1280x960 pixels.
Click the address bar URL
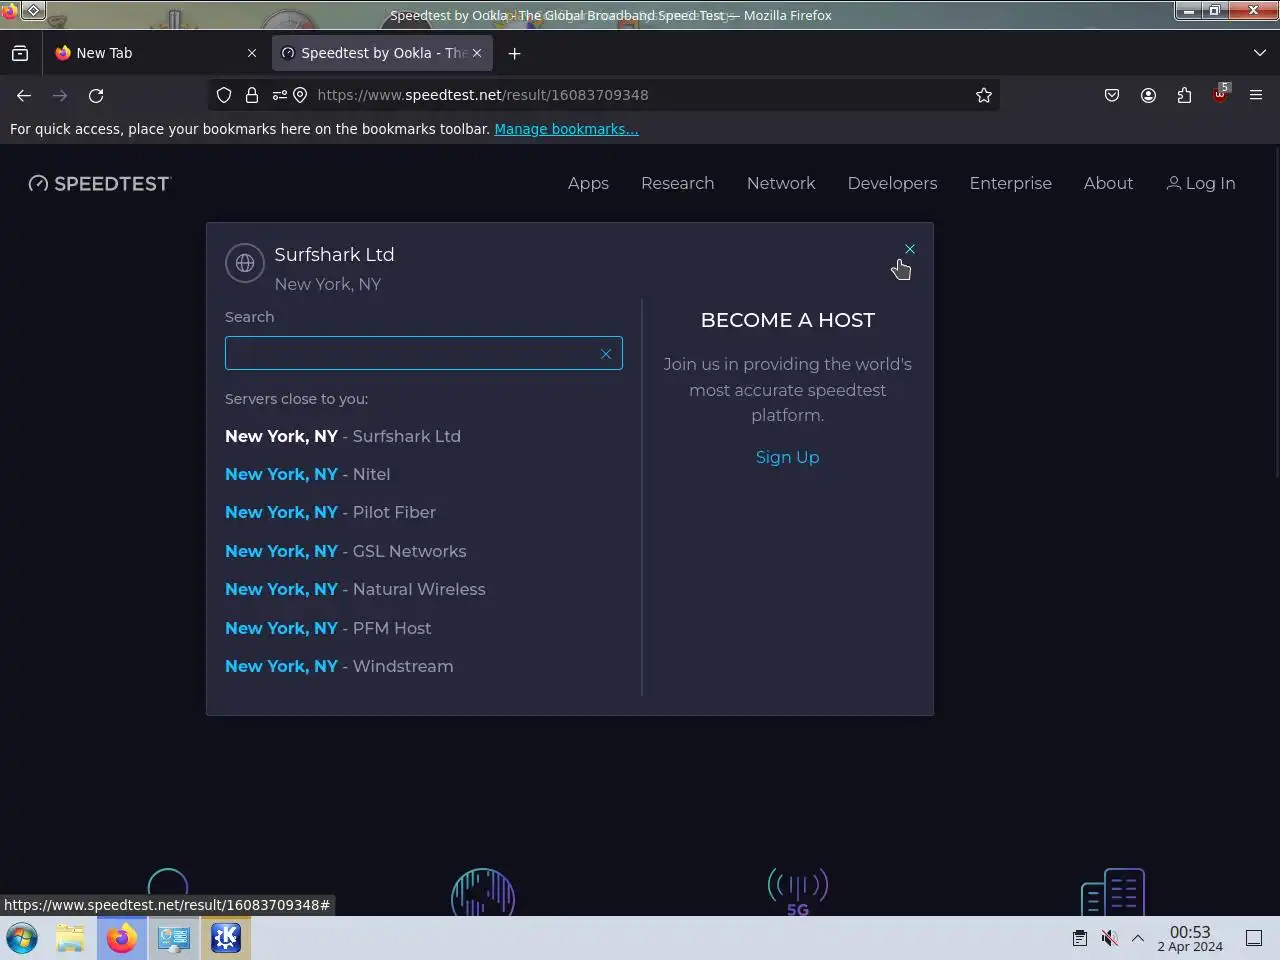click(x=483, y=95)
